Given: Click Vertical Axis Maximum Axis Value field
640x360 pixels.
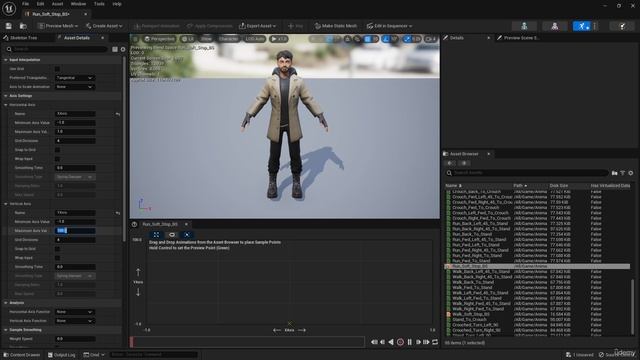Looking at the screenshot, I should [x=75, y=231].
